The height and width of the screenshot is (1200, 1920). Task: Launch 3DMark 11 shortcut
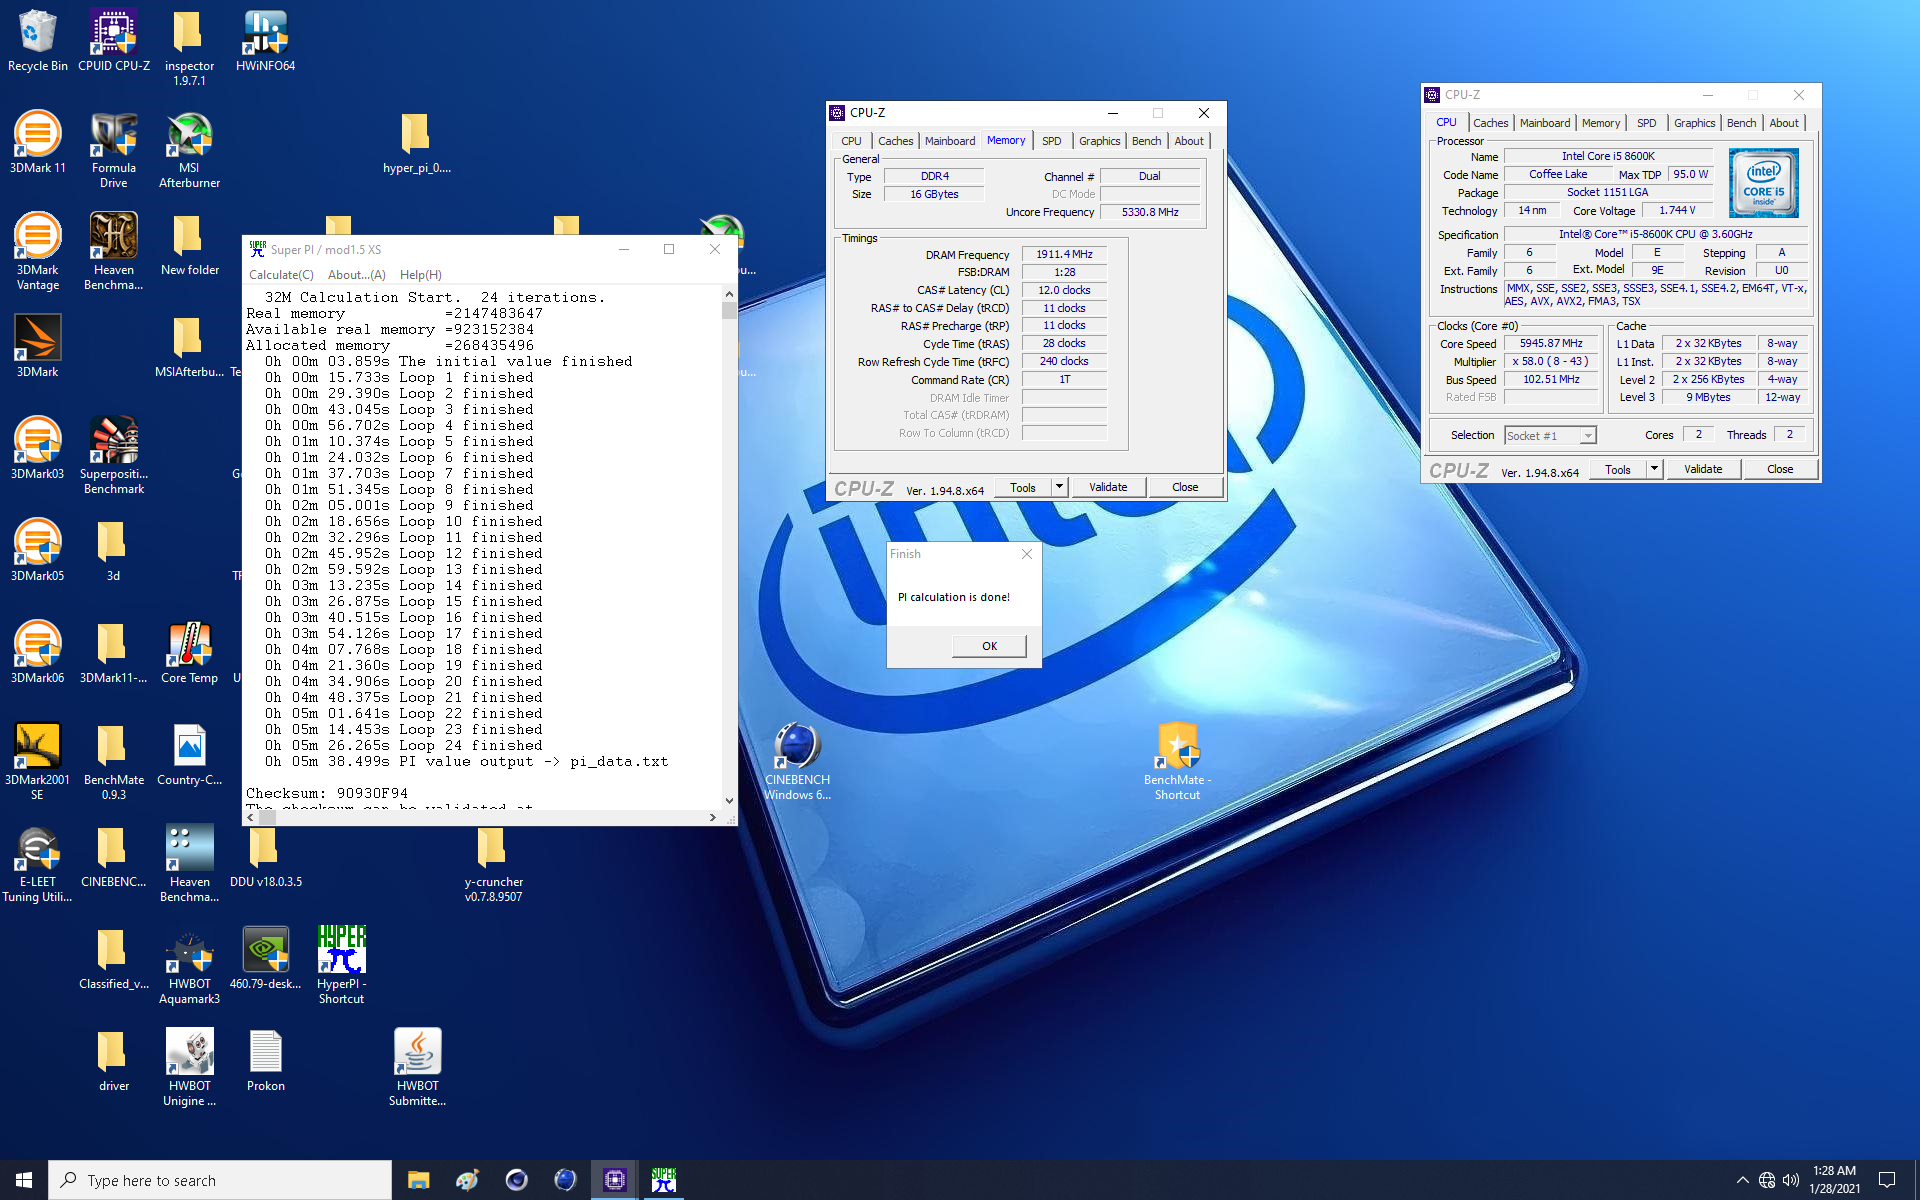pos(38,142)
